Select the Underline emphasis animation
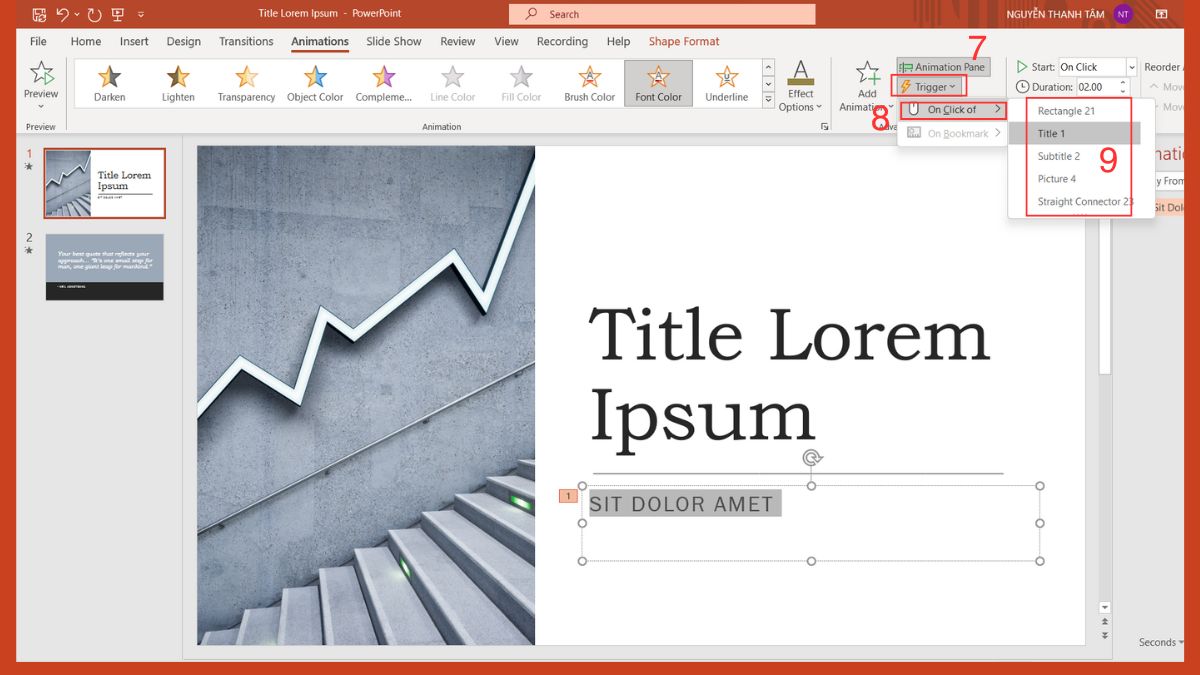The width and height of the screenshot is (1200, 675). (726, 83)
